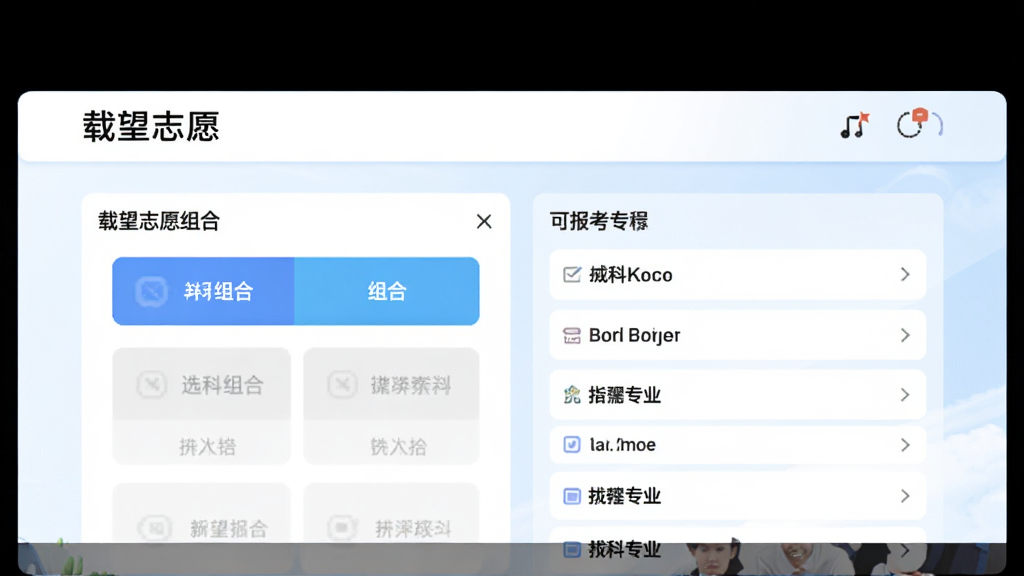Open the lar.fmoe list entry
This screenshot has width=1024, height=576.
coord(738,445)
